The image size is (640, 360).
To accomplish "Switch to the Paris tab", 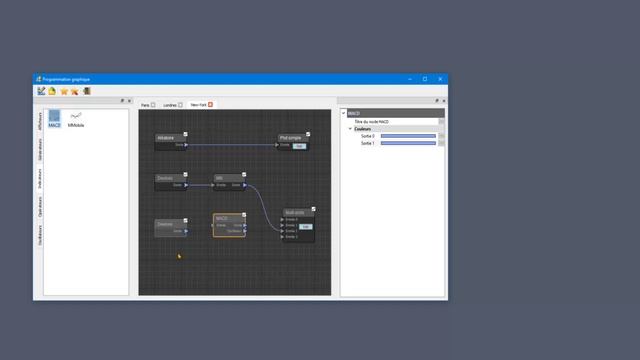I will point(145,105).
